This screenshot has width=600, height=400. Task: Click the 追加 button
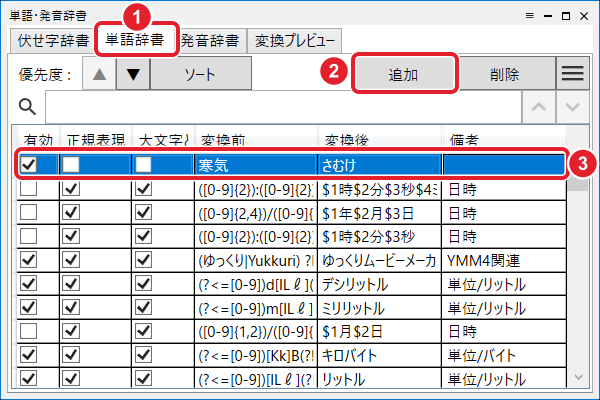[x=404, y=74]
